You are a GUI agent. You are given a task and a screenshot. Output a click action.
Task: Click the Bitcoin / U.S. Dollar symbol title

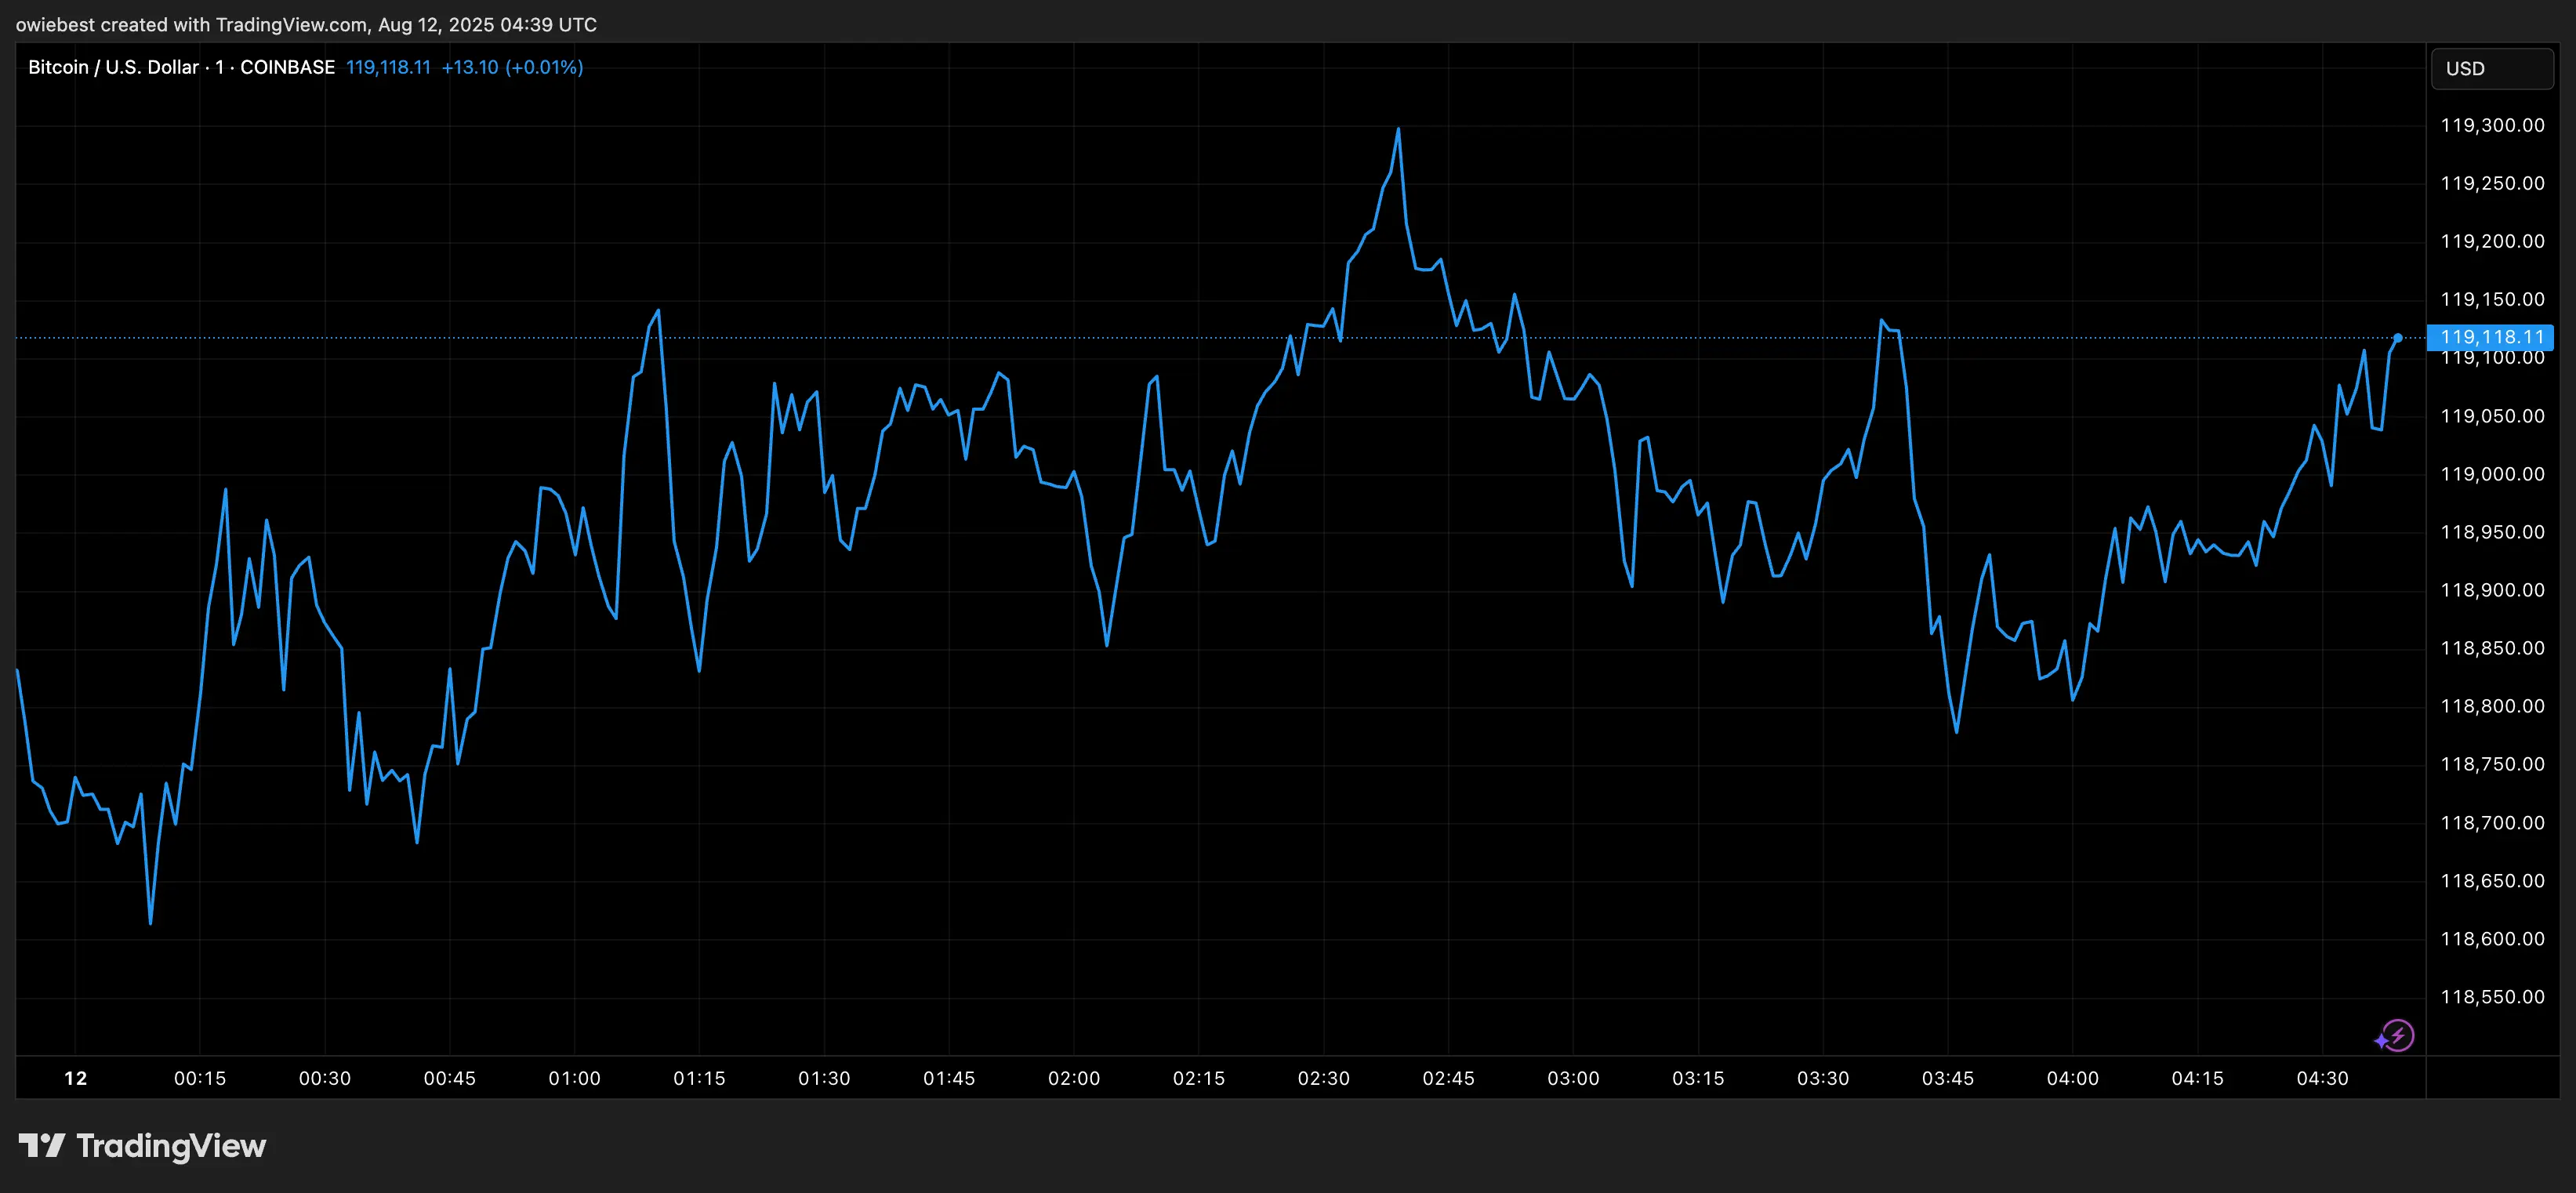click(x=113, y=67)
